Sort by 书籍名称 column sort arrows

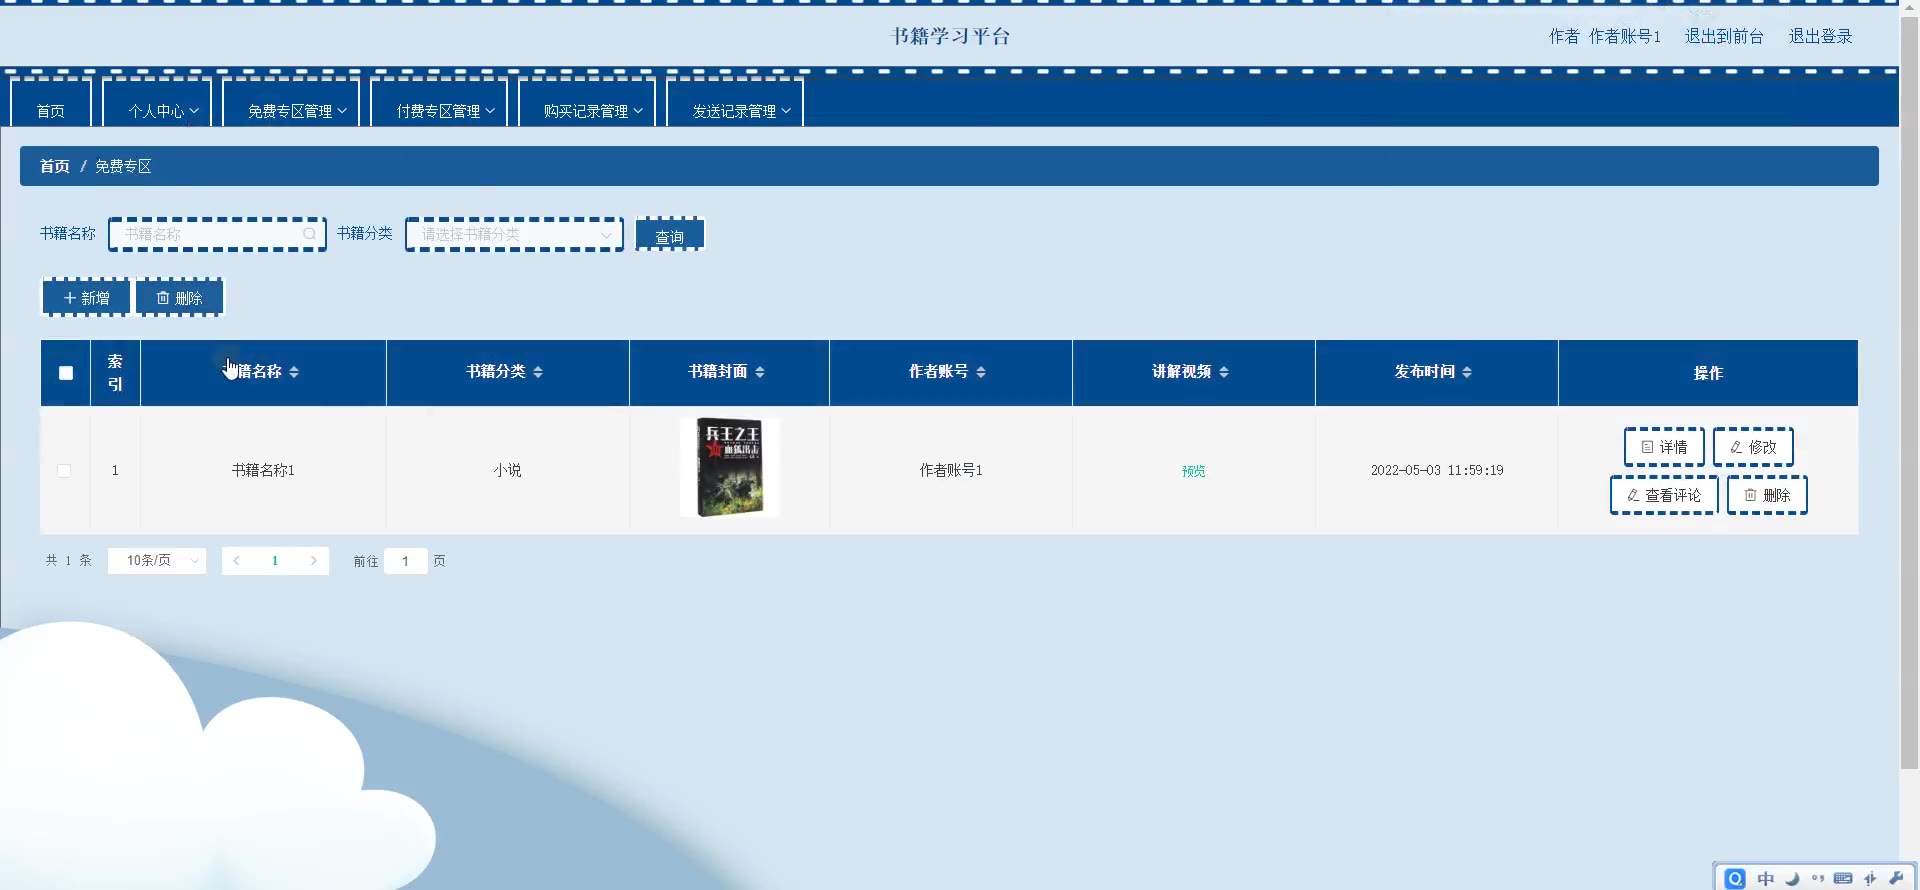pos(294,372)
